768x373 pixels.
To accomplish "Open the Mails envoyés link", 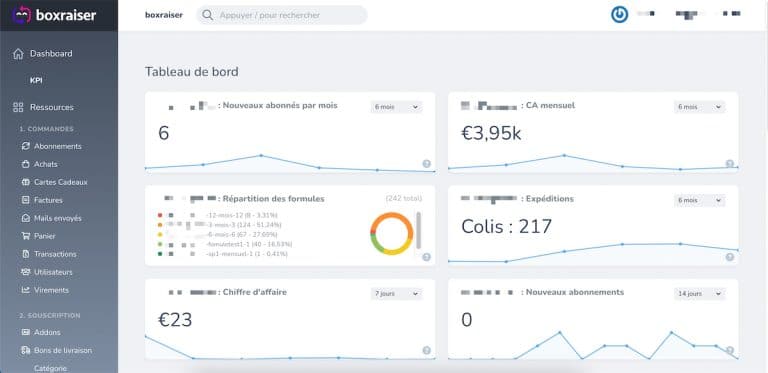I will [x=58, y=218].
